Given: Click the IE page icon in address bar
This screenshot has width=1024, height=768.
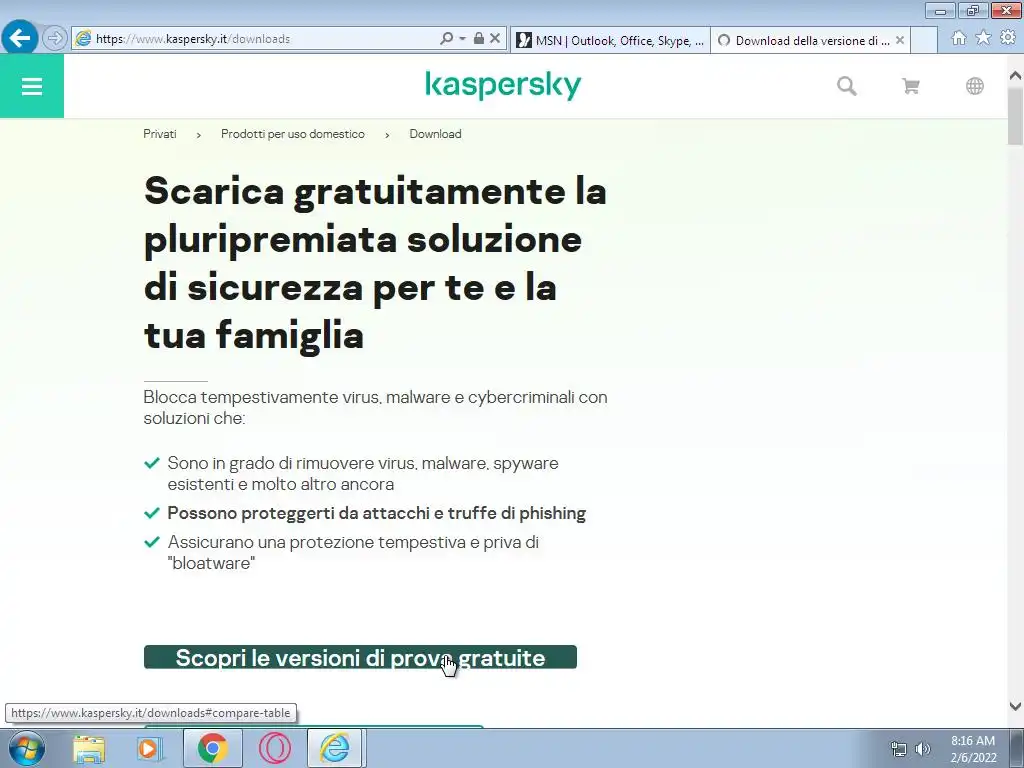Looking at the screenshot, I should 83,39.
